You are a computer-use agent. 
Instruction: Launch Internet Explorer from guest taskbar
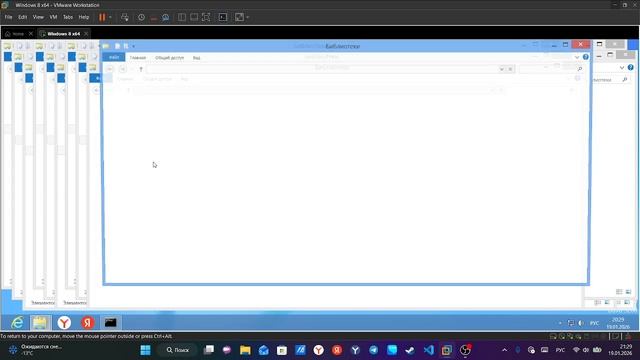tap(17, 322)
